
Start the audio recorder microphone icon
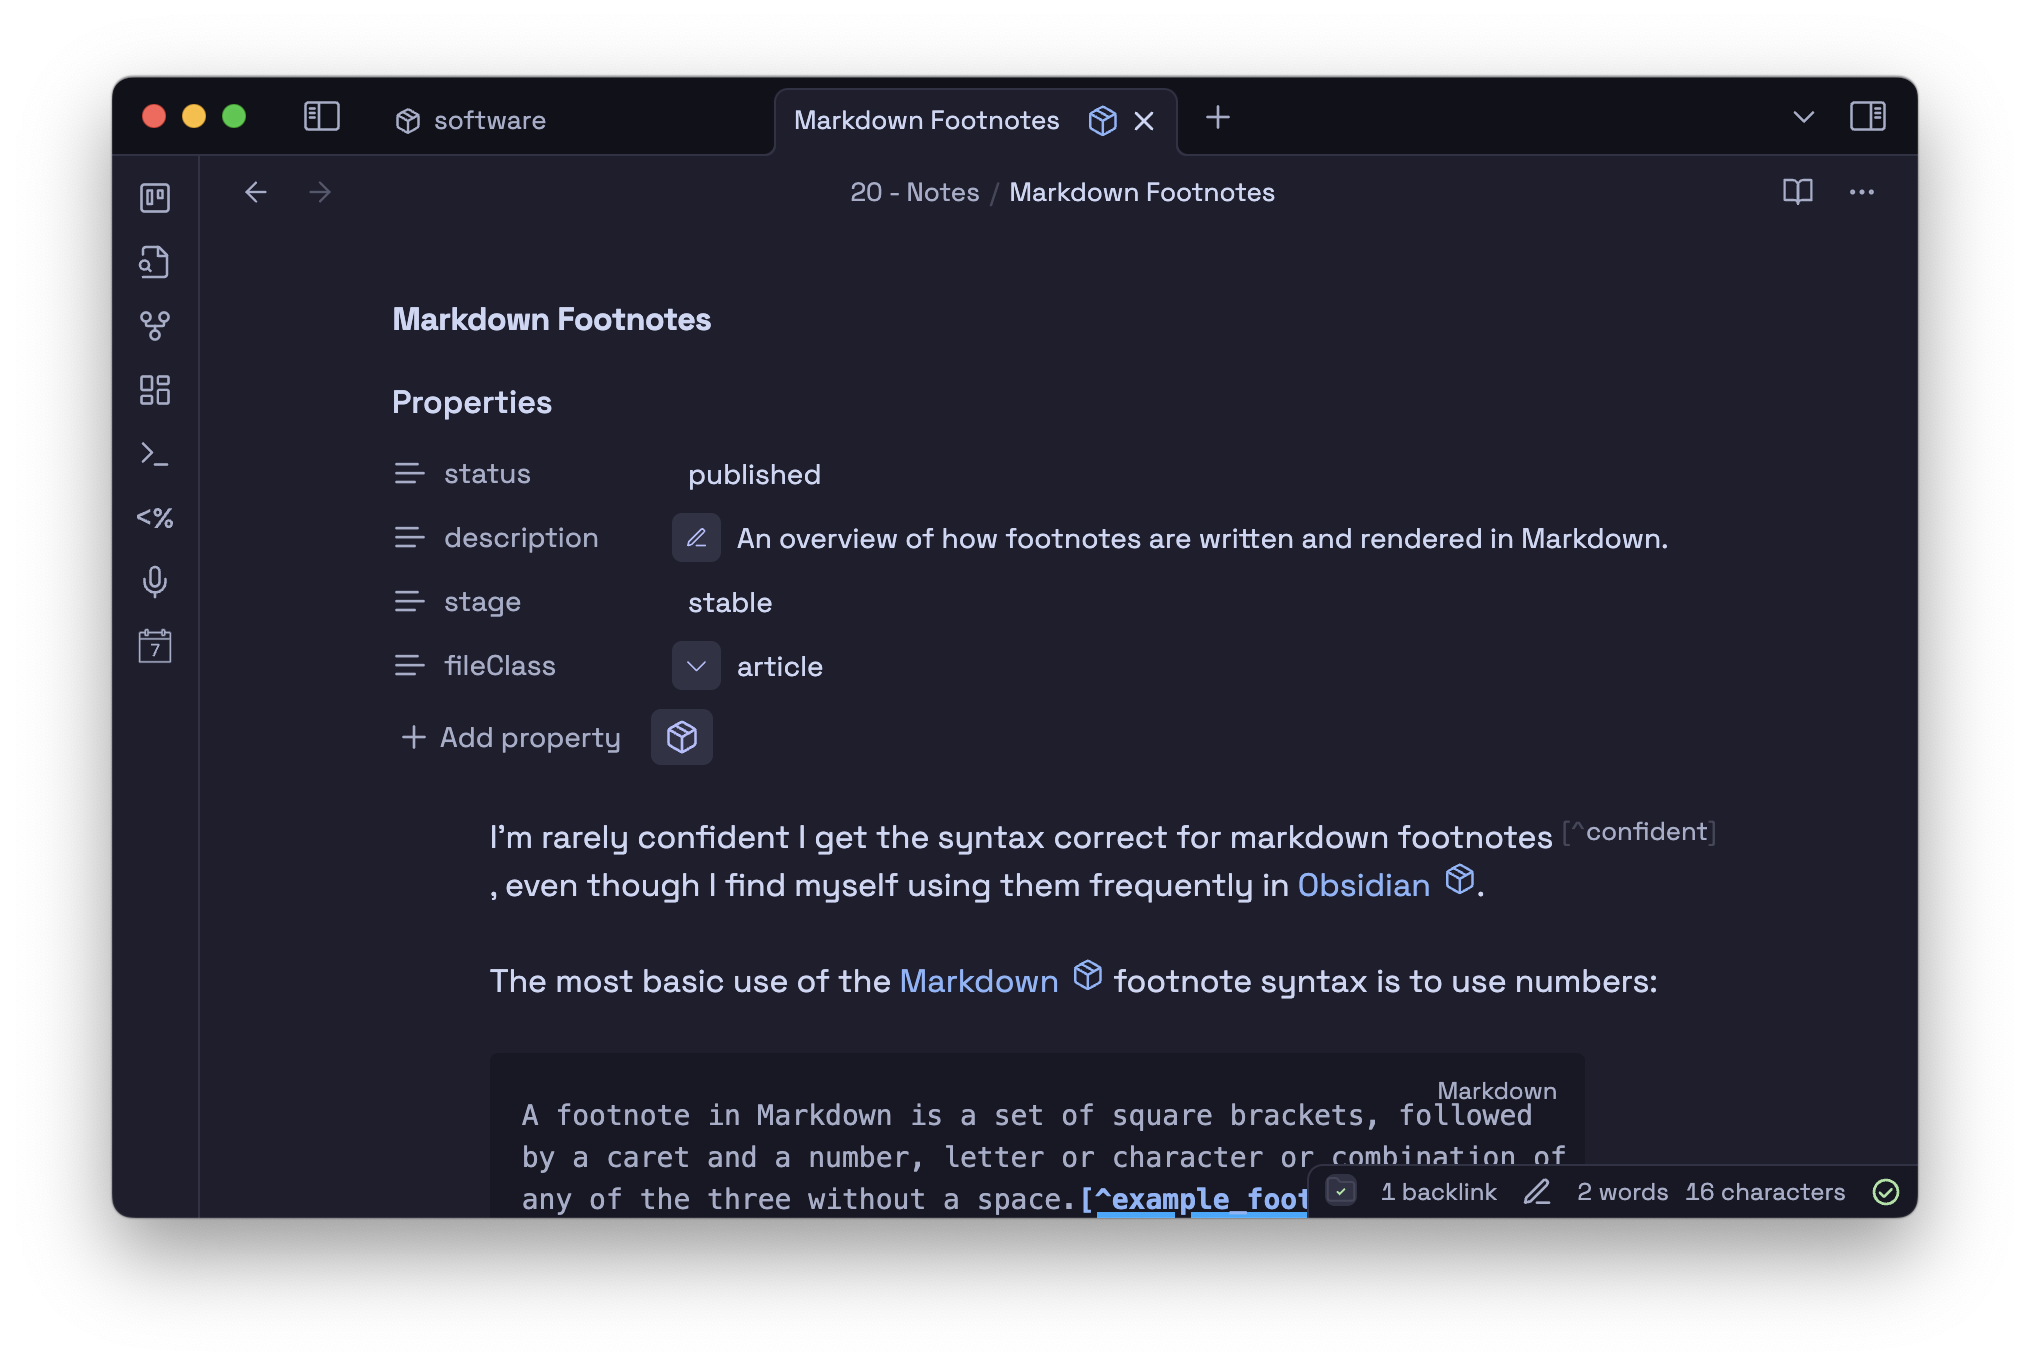(155, 581)
